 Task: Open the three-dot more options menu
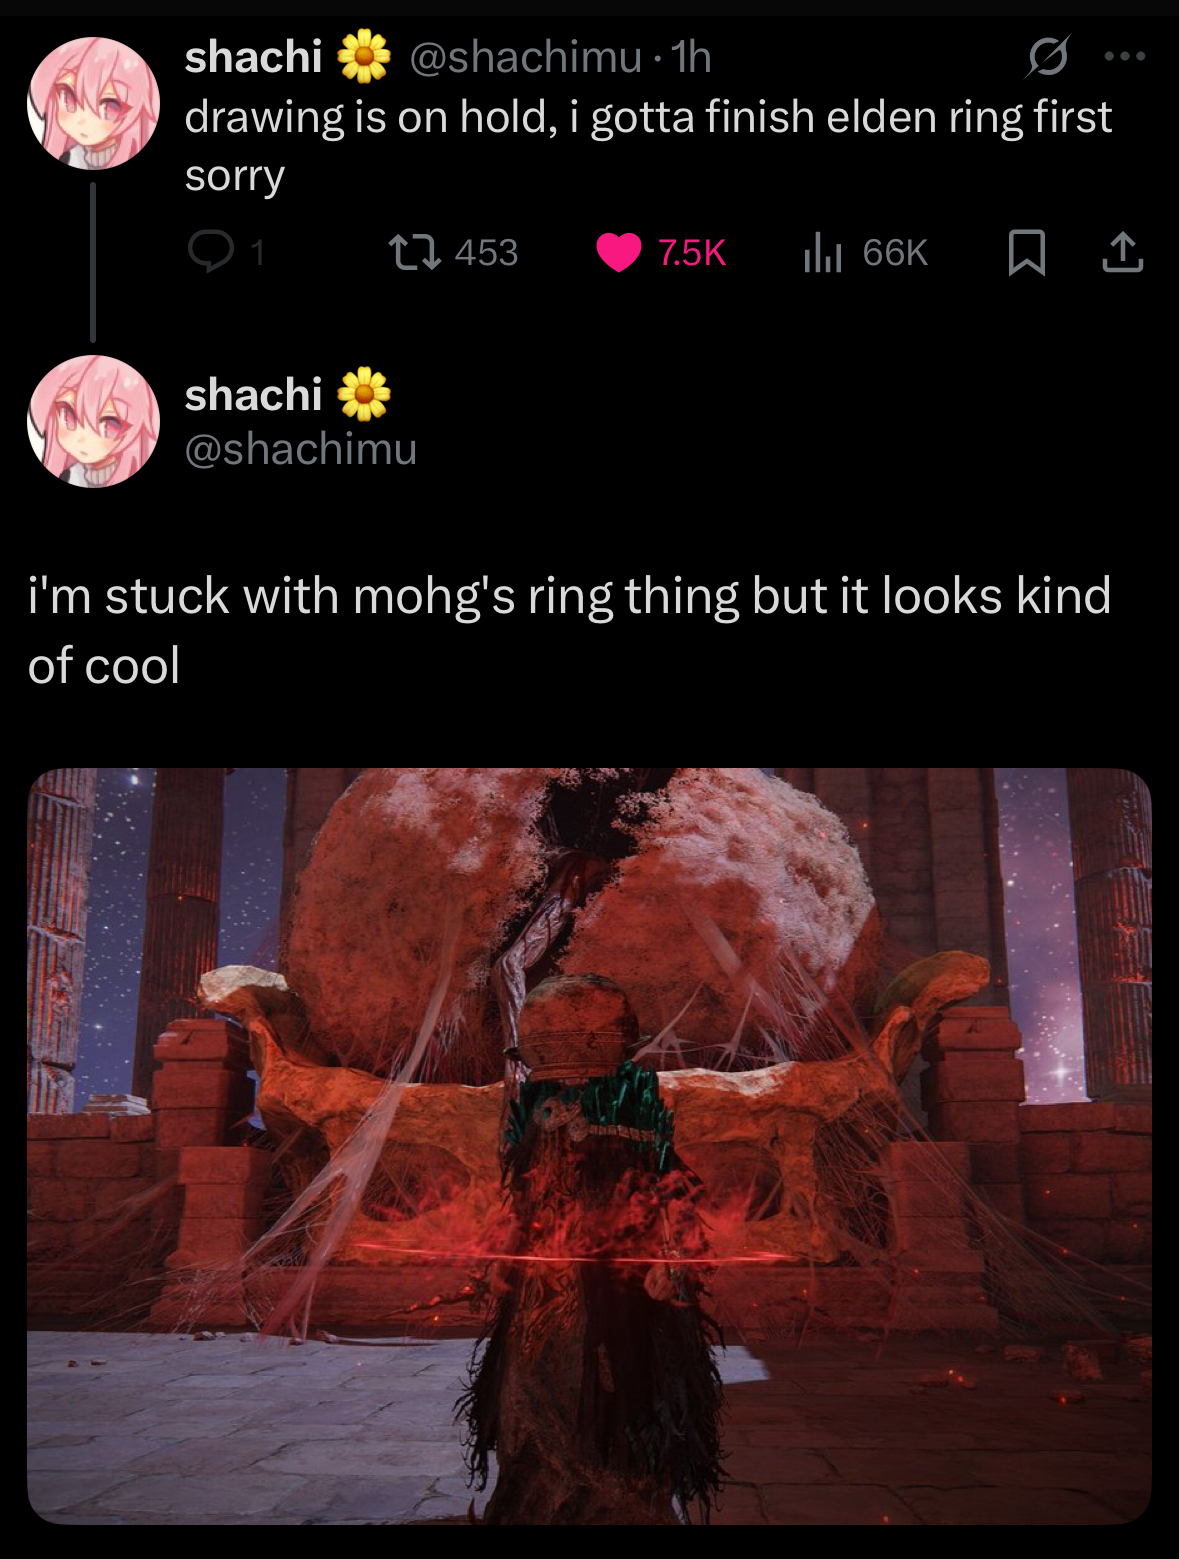coord(1125,57)
